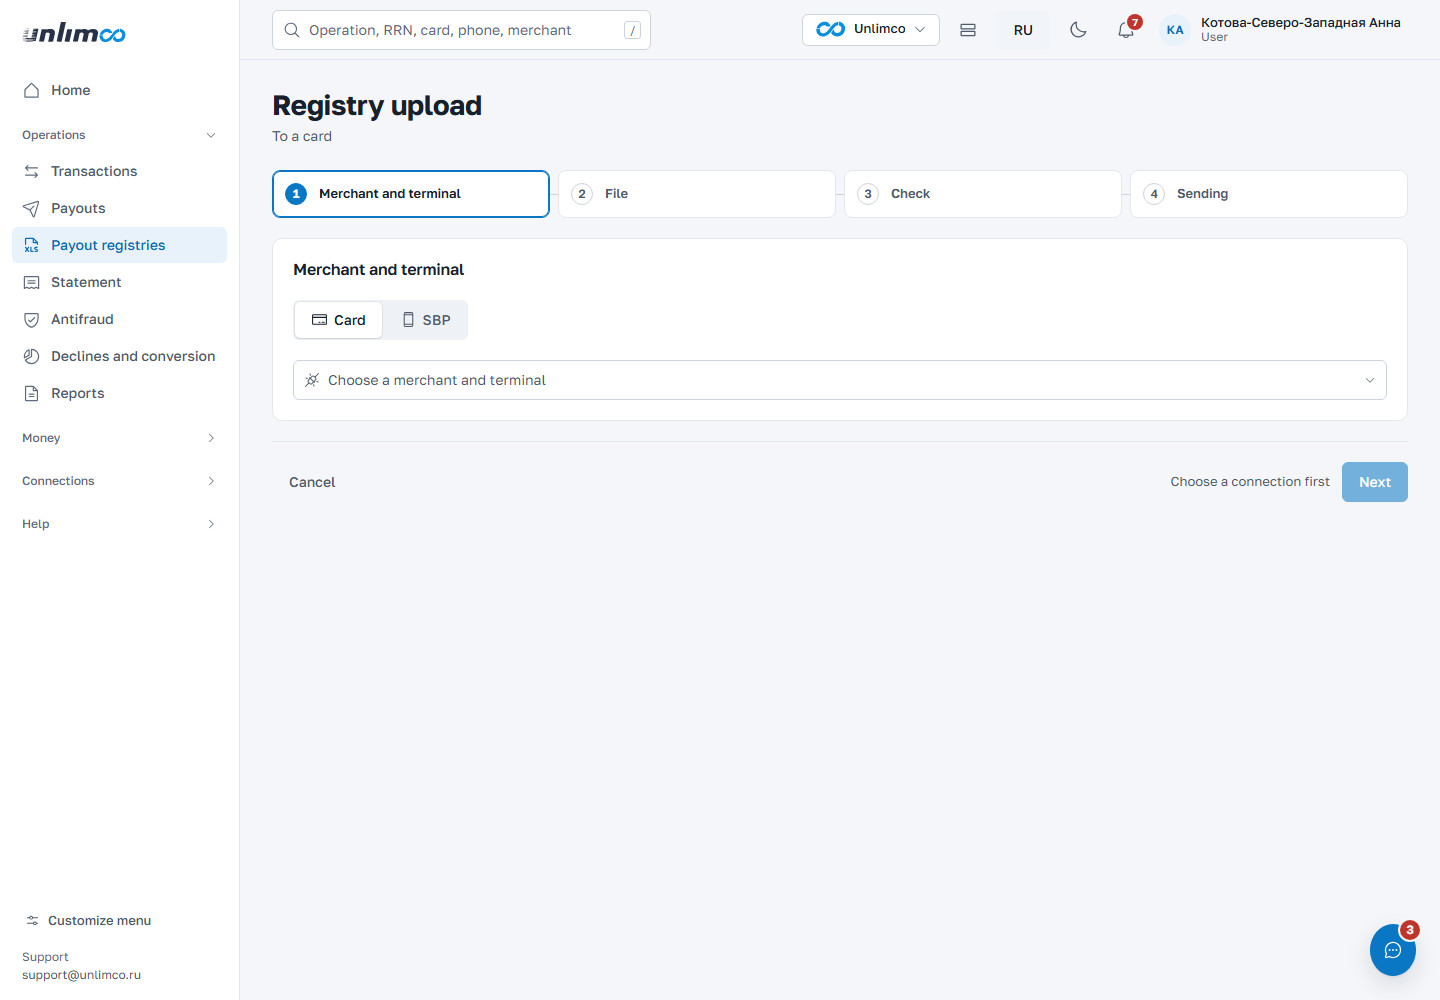
Task: Cancel the registry upload
Action: click(x=312, y=482)
